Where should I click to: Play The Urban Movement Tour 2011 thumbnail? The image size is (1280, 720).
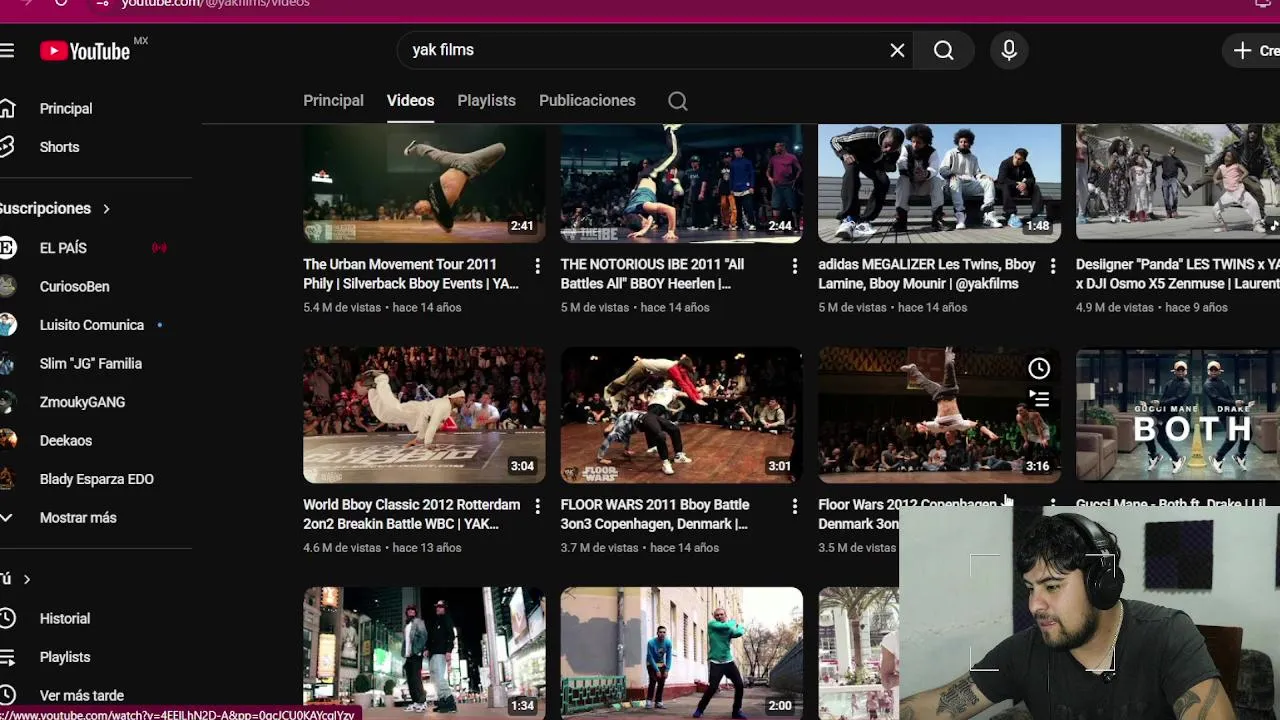tap(424, 184)
